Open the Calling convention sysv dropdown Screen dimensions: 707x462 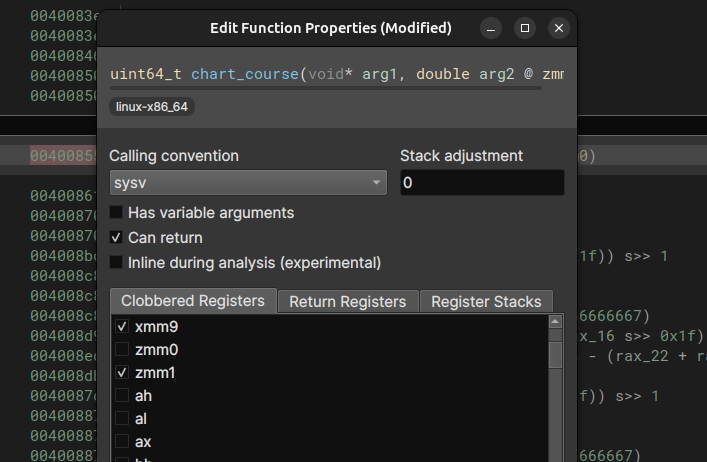(248, 183)
